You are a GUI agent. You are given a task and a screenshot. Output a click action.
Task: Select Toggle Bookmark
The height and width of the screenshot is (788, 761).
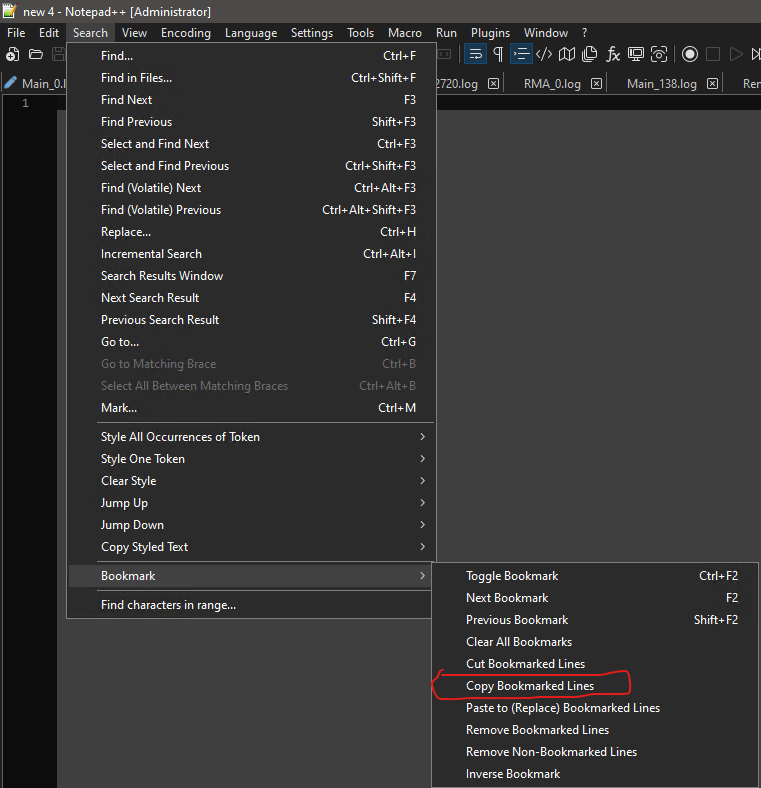click(595, 576)
